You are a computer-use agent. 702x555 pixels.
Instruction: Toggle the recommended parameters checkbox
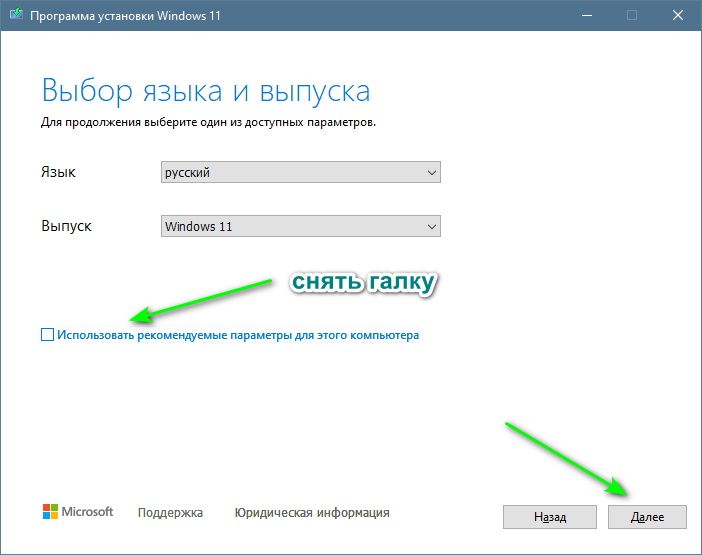pyautogui.click(x=47, y=335)
